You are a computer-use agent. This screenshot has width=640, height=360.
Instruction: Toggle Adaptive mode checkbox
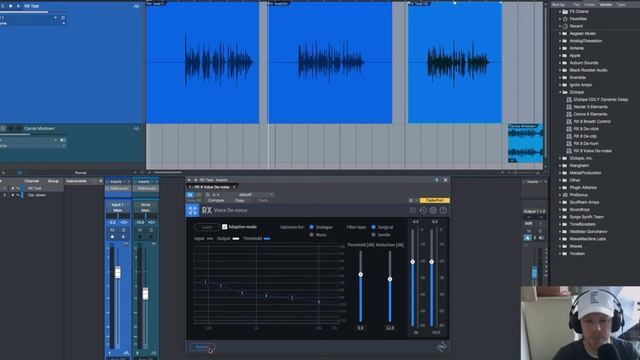(224, 227)
